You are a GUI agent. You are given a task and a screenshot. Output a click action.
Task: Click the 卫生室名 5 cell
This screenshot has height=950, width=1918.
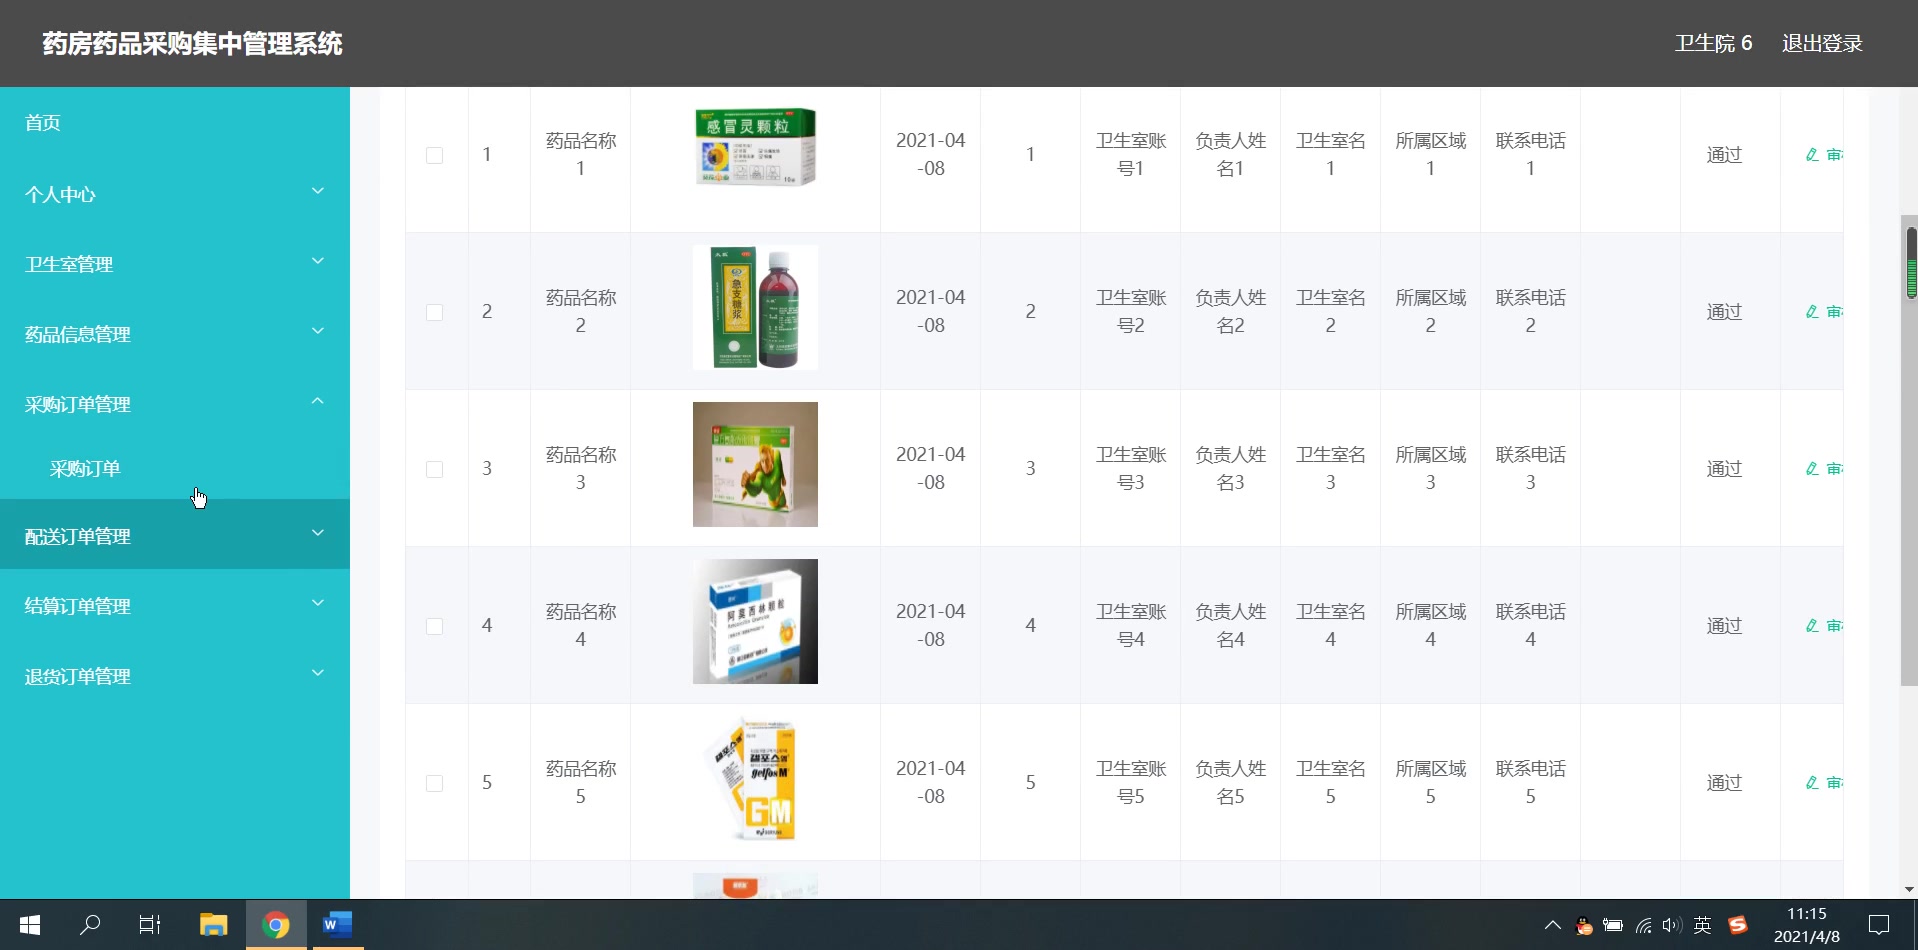(1331, 783)
